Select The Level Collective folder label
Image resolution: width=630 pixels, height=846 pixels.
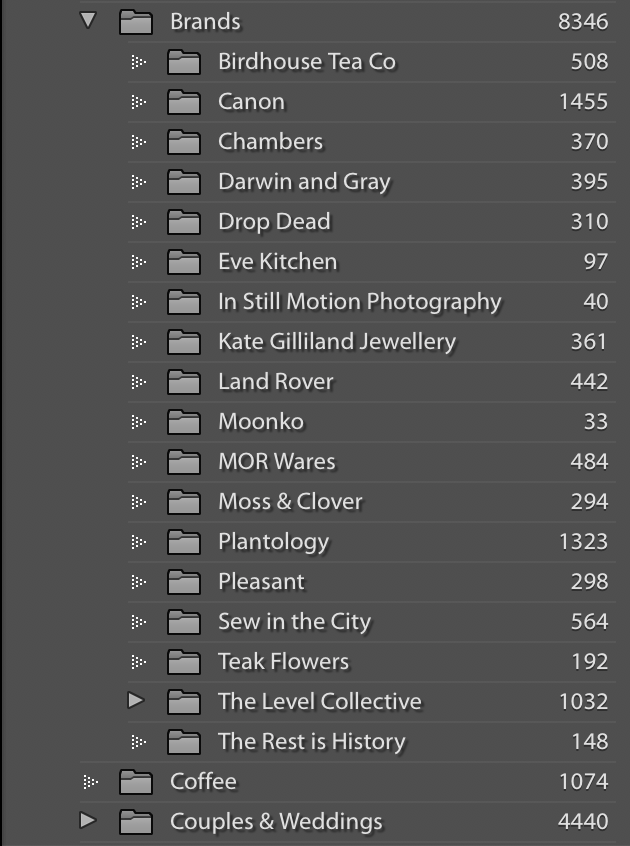point(320,701)
